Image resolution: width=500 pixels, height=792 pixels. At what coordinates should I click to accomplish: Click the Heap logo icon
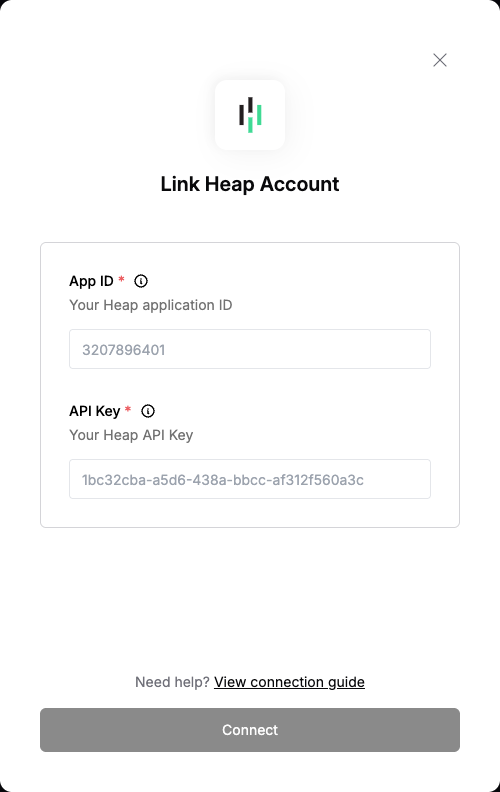pyautogui.click(x=250, y=115)
